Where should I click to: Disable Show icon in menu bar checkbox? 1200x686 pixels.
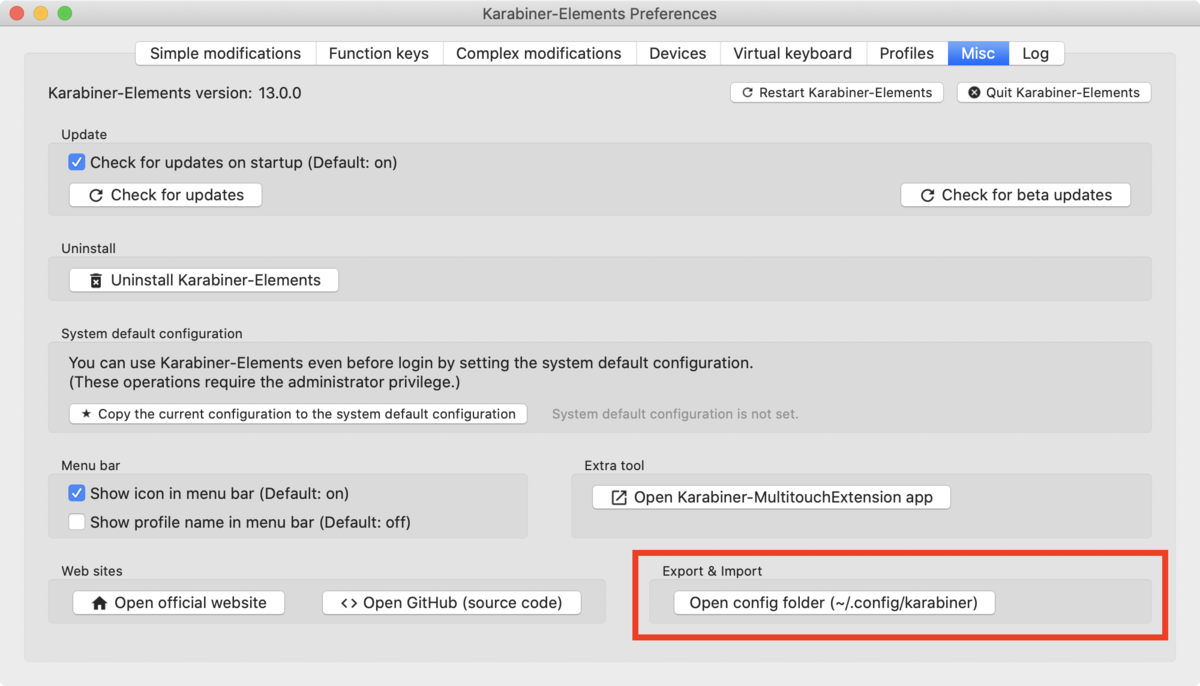click(77, 493)
